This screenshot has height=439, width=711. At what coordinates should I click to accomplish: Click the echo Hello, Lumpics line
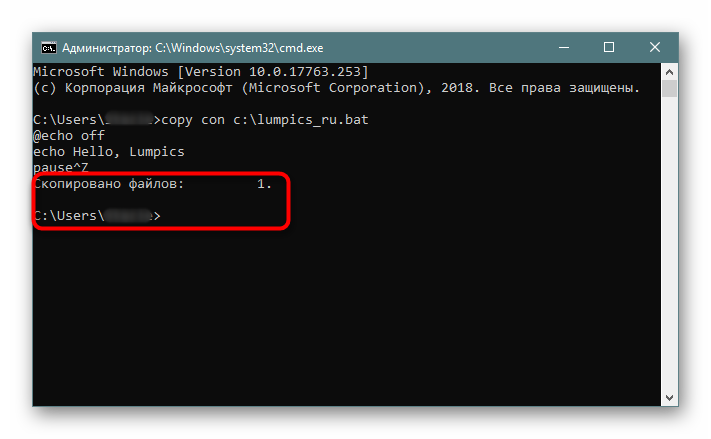(x=109, y=151)
